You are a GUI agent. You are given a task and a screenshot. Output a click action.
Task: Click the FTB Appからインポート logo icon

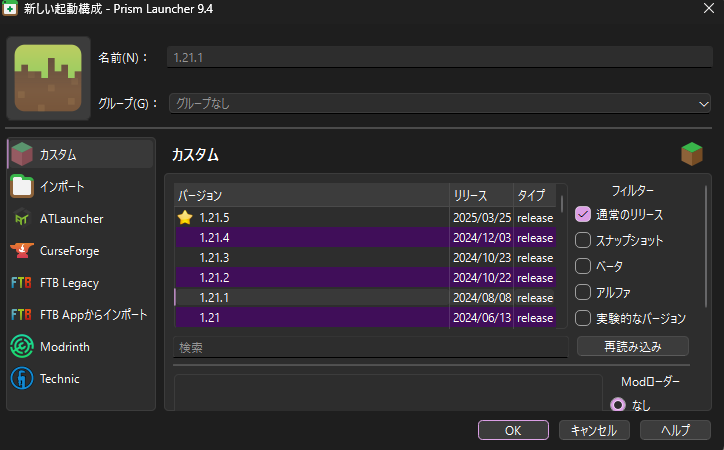[x=21, y=314]
